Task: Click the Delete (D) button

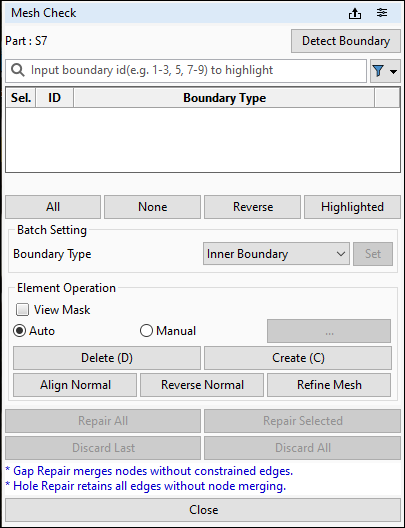Action: [107, 358]
